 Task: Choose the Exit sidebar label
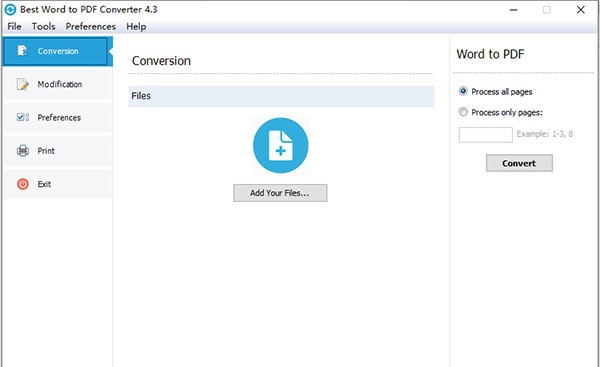[44, 184]
